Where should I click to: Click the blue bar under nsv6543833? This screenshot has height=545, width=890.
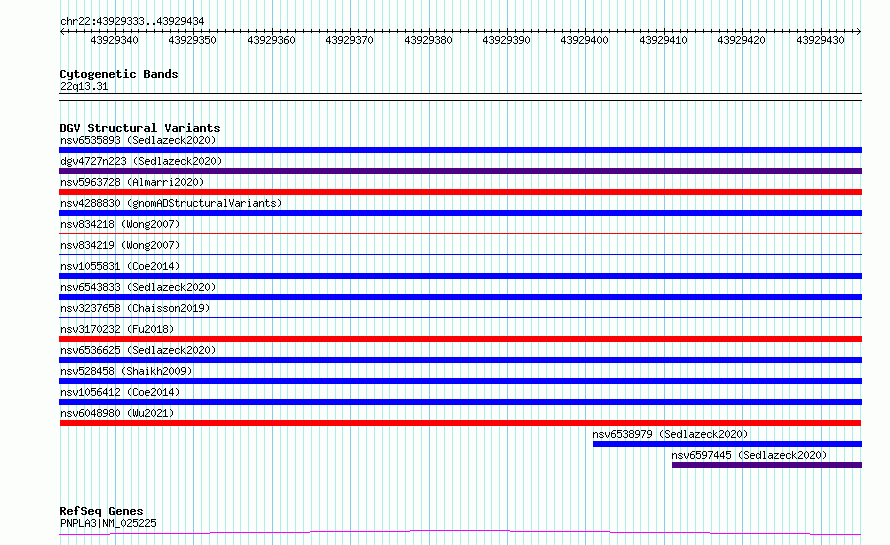pyautogui.click(x=460, y=297)
